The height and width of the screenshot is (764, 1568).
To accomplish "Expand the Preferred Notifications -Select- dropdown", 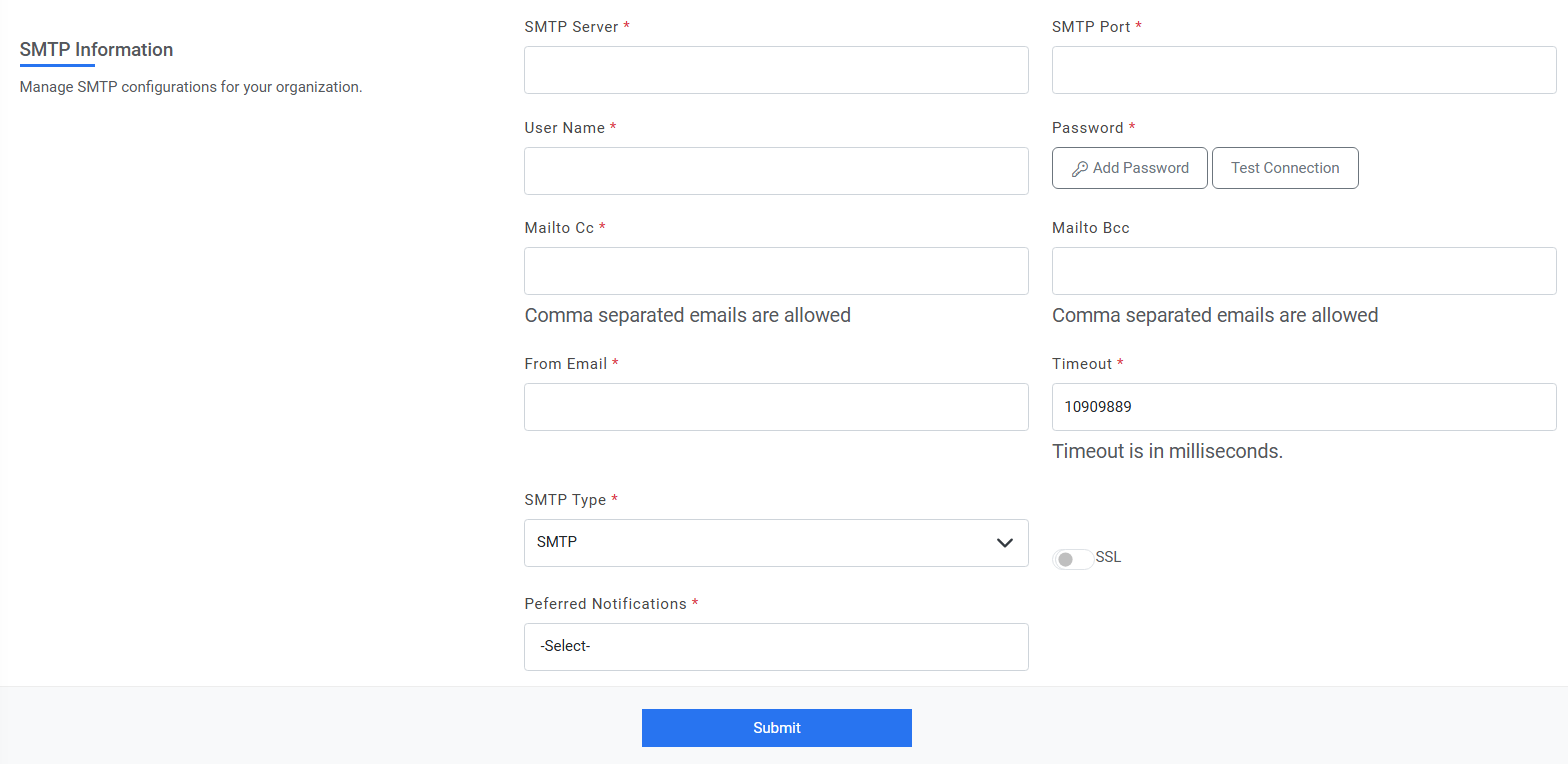I will tap(775, 647).
